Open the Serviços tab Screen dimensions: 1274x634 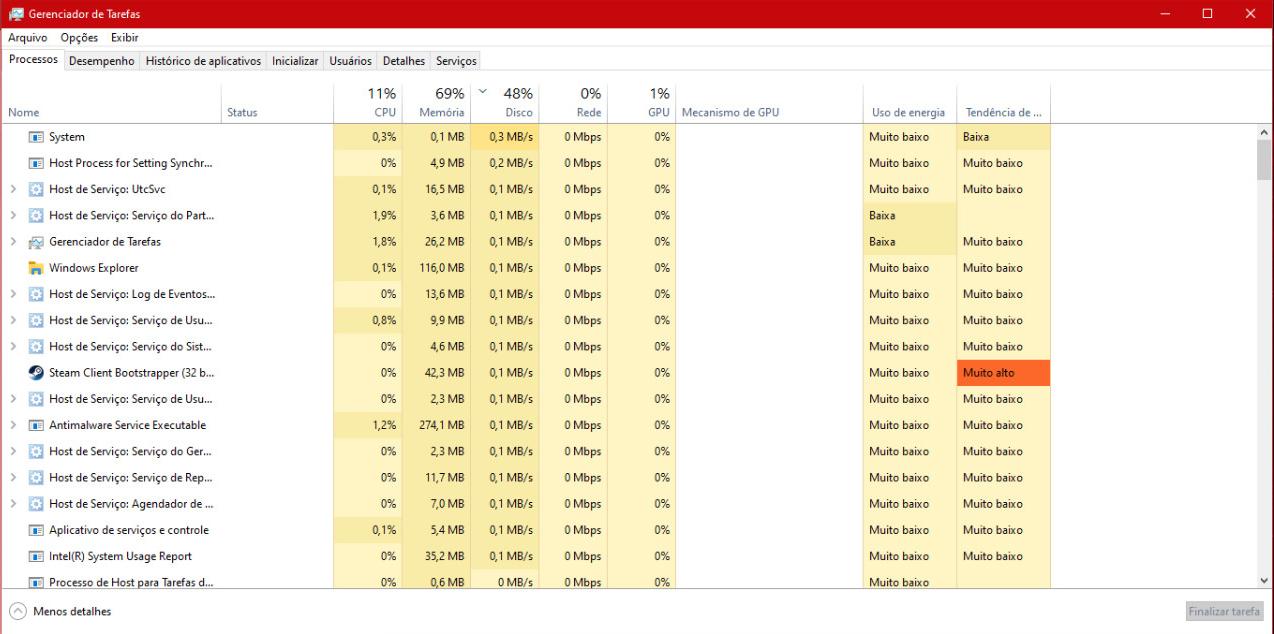pyautogui.click(x=456, y=61)
